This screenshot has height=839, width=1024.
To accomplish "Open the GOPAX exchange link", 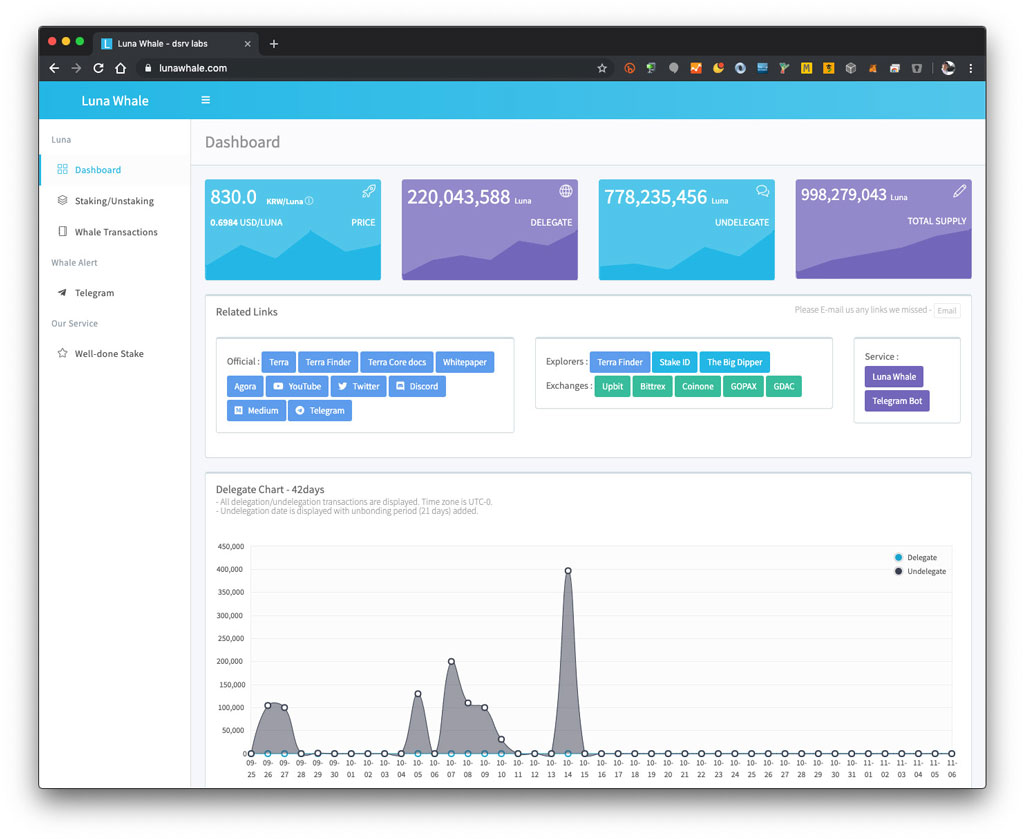I will point(743,386).
